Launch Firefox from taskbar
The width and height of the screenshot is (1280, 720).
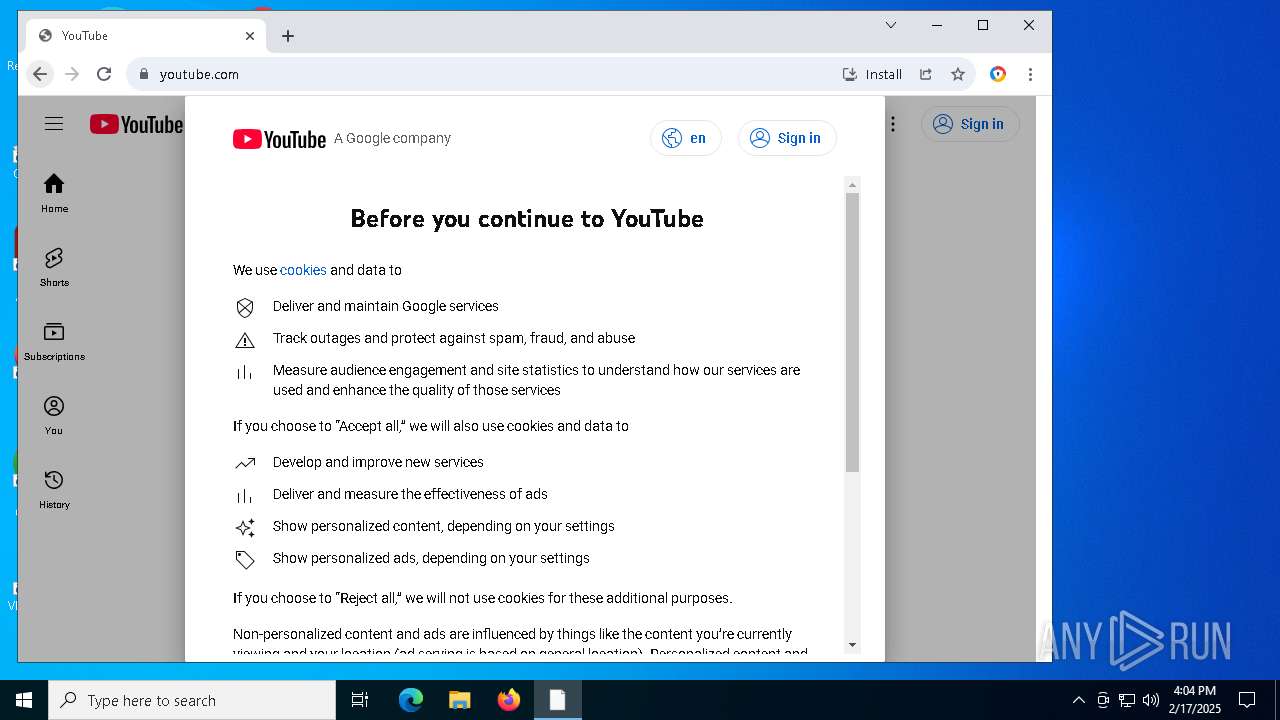(x=509, y=700)
